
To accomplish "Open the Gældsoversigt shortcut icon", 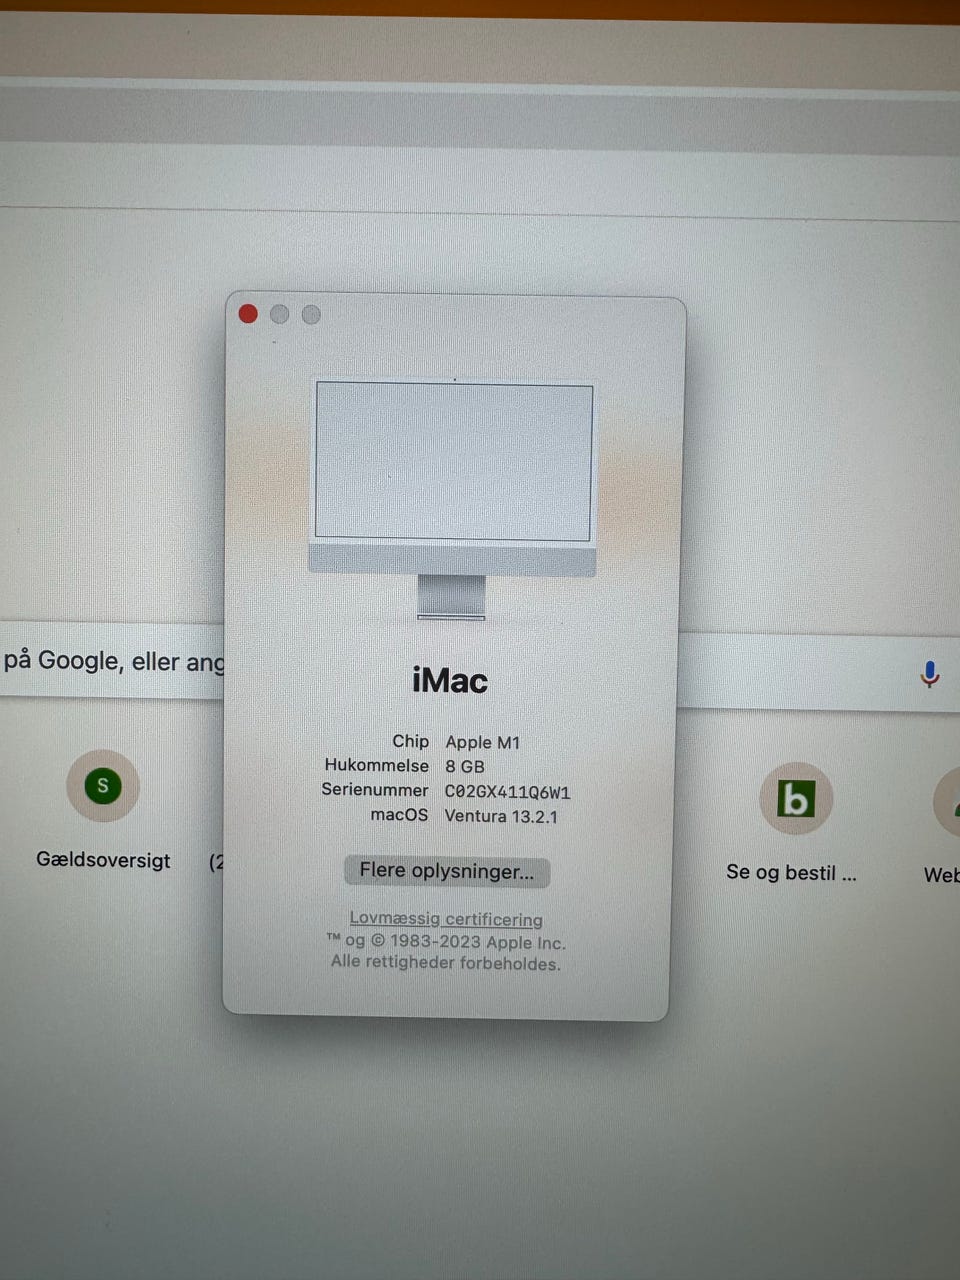I will pyautogui.click(x=102, y=786).
